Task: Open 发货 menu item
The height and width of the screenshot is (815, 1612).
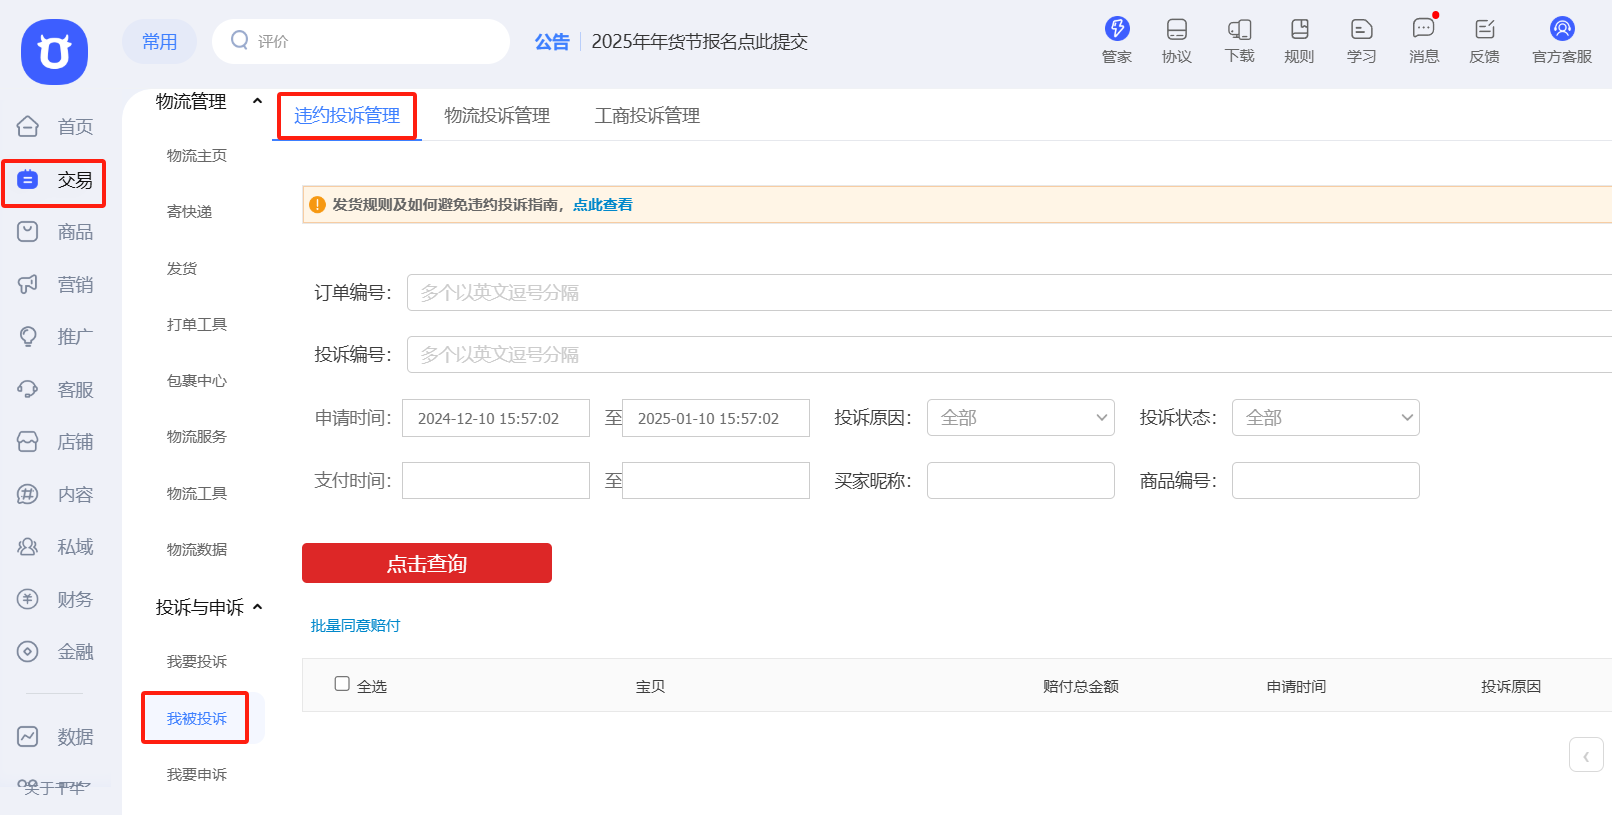Action: (182, 269)
